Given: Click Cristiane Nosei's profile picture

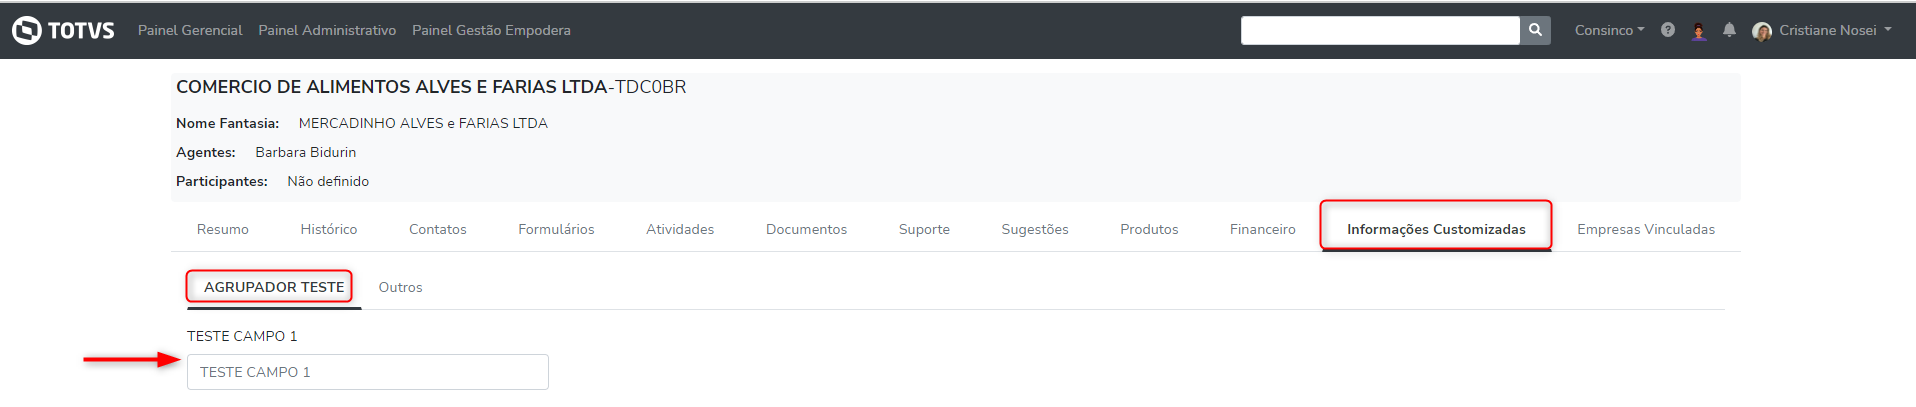Looking at the screenshot, I should 1762,31.
